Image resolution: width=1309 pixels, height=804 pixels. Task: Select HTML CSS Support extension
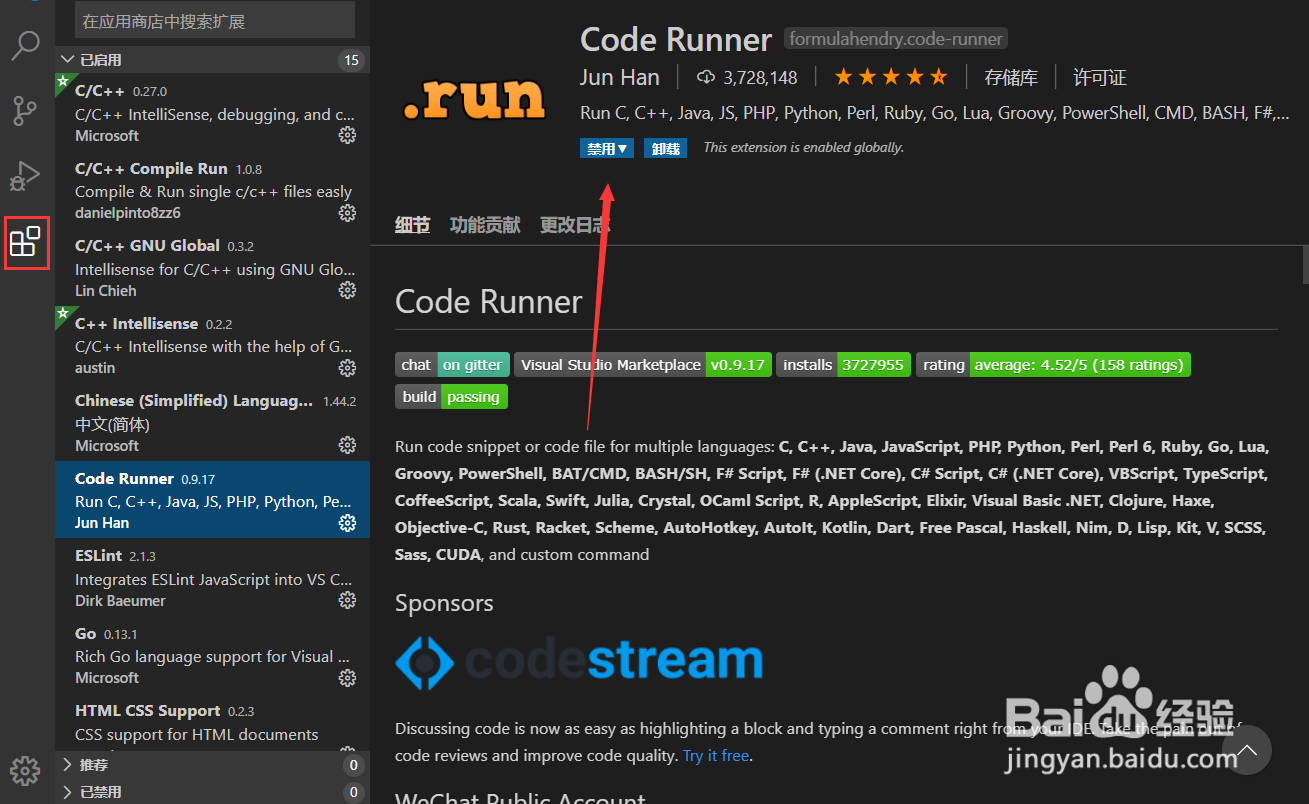212,722
